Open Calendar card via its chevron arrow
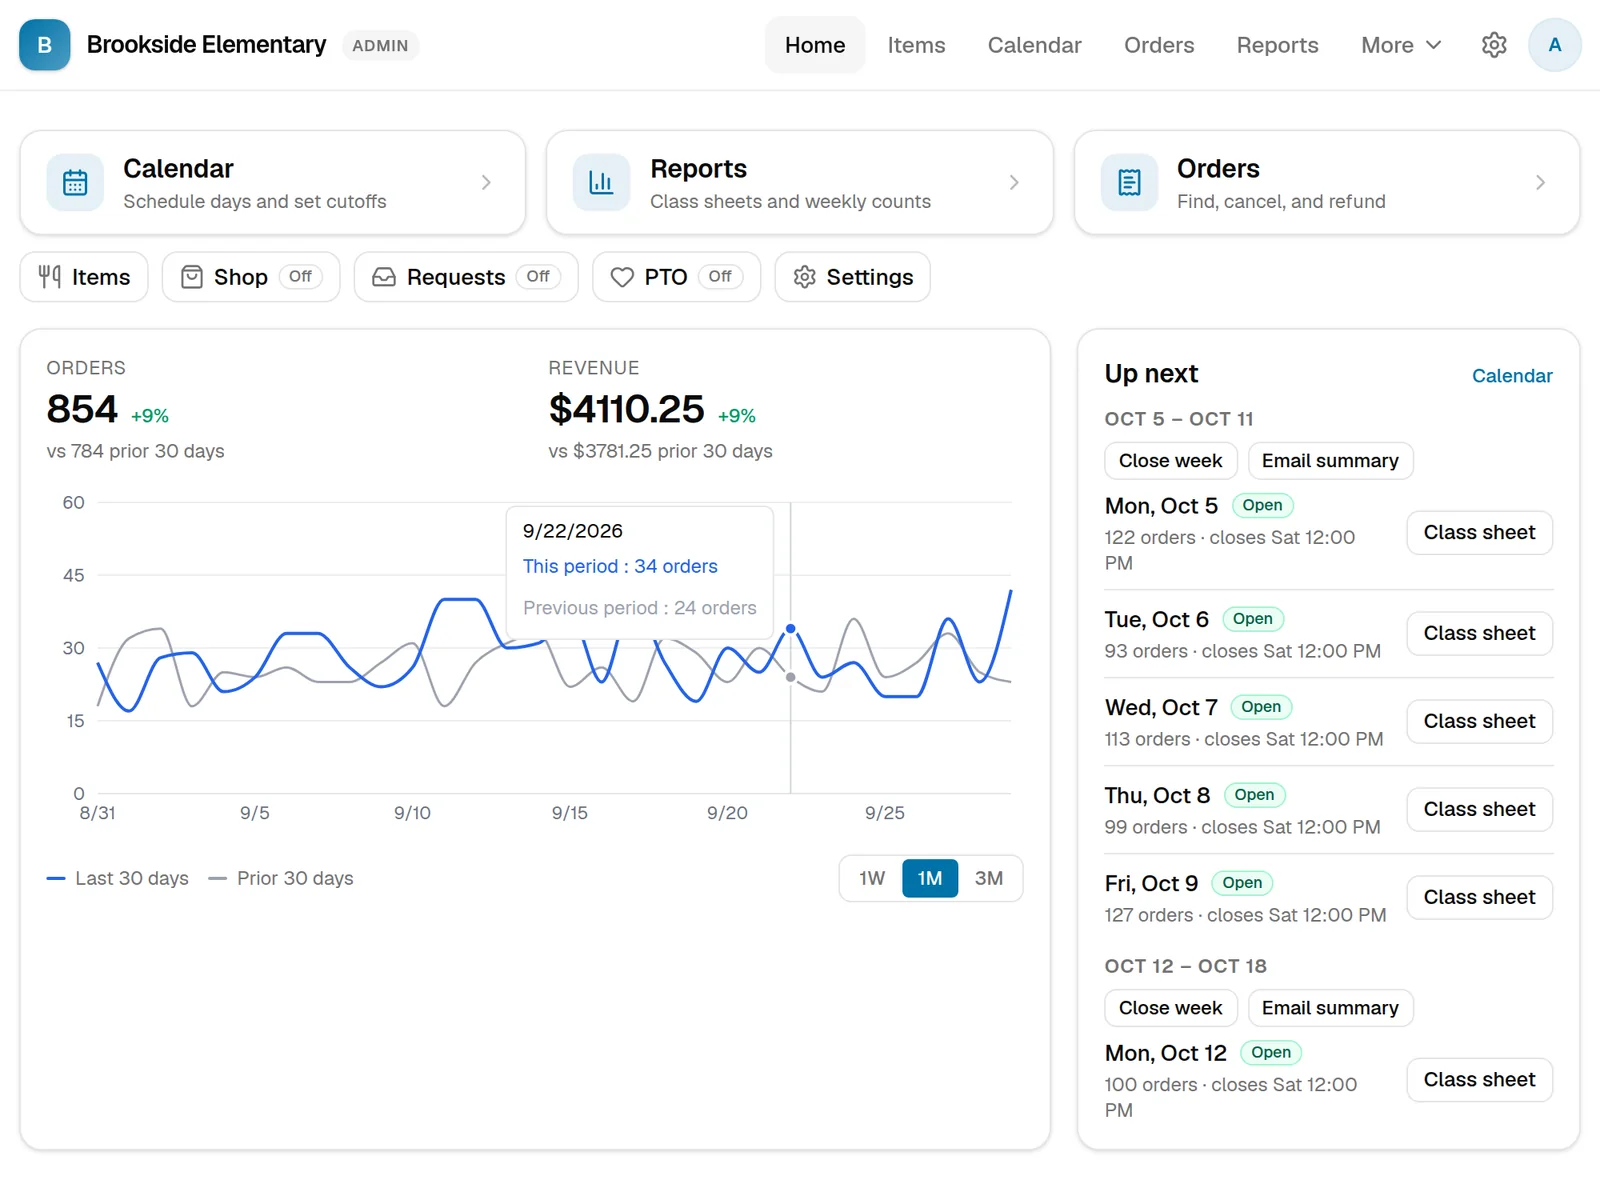The width and height of the screenshot is (1600, 1184). [x=486, y=182]
